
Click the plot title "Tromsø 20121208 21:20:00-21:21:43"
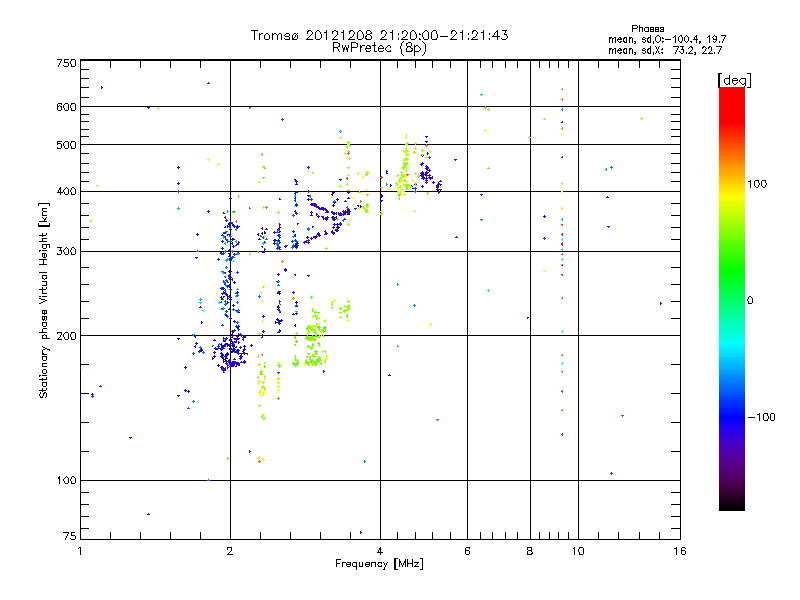[x=380, y=35]
